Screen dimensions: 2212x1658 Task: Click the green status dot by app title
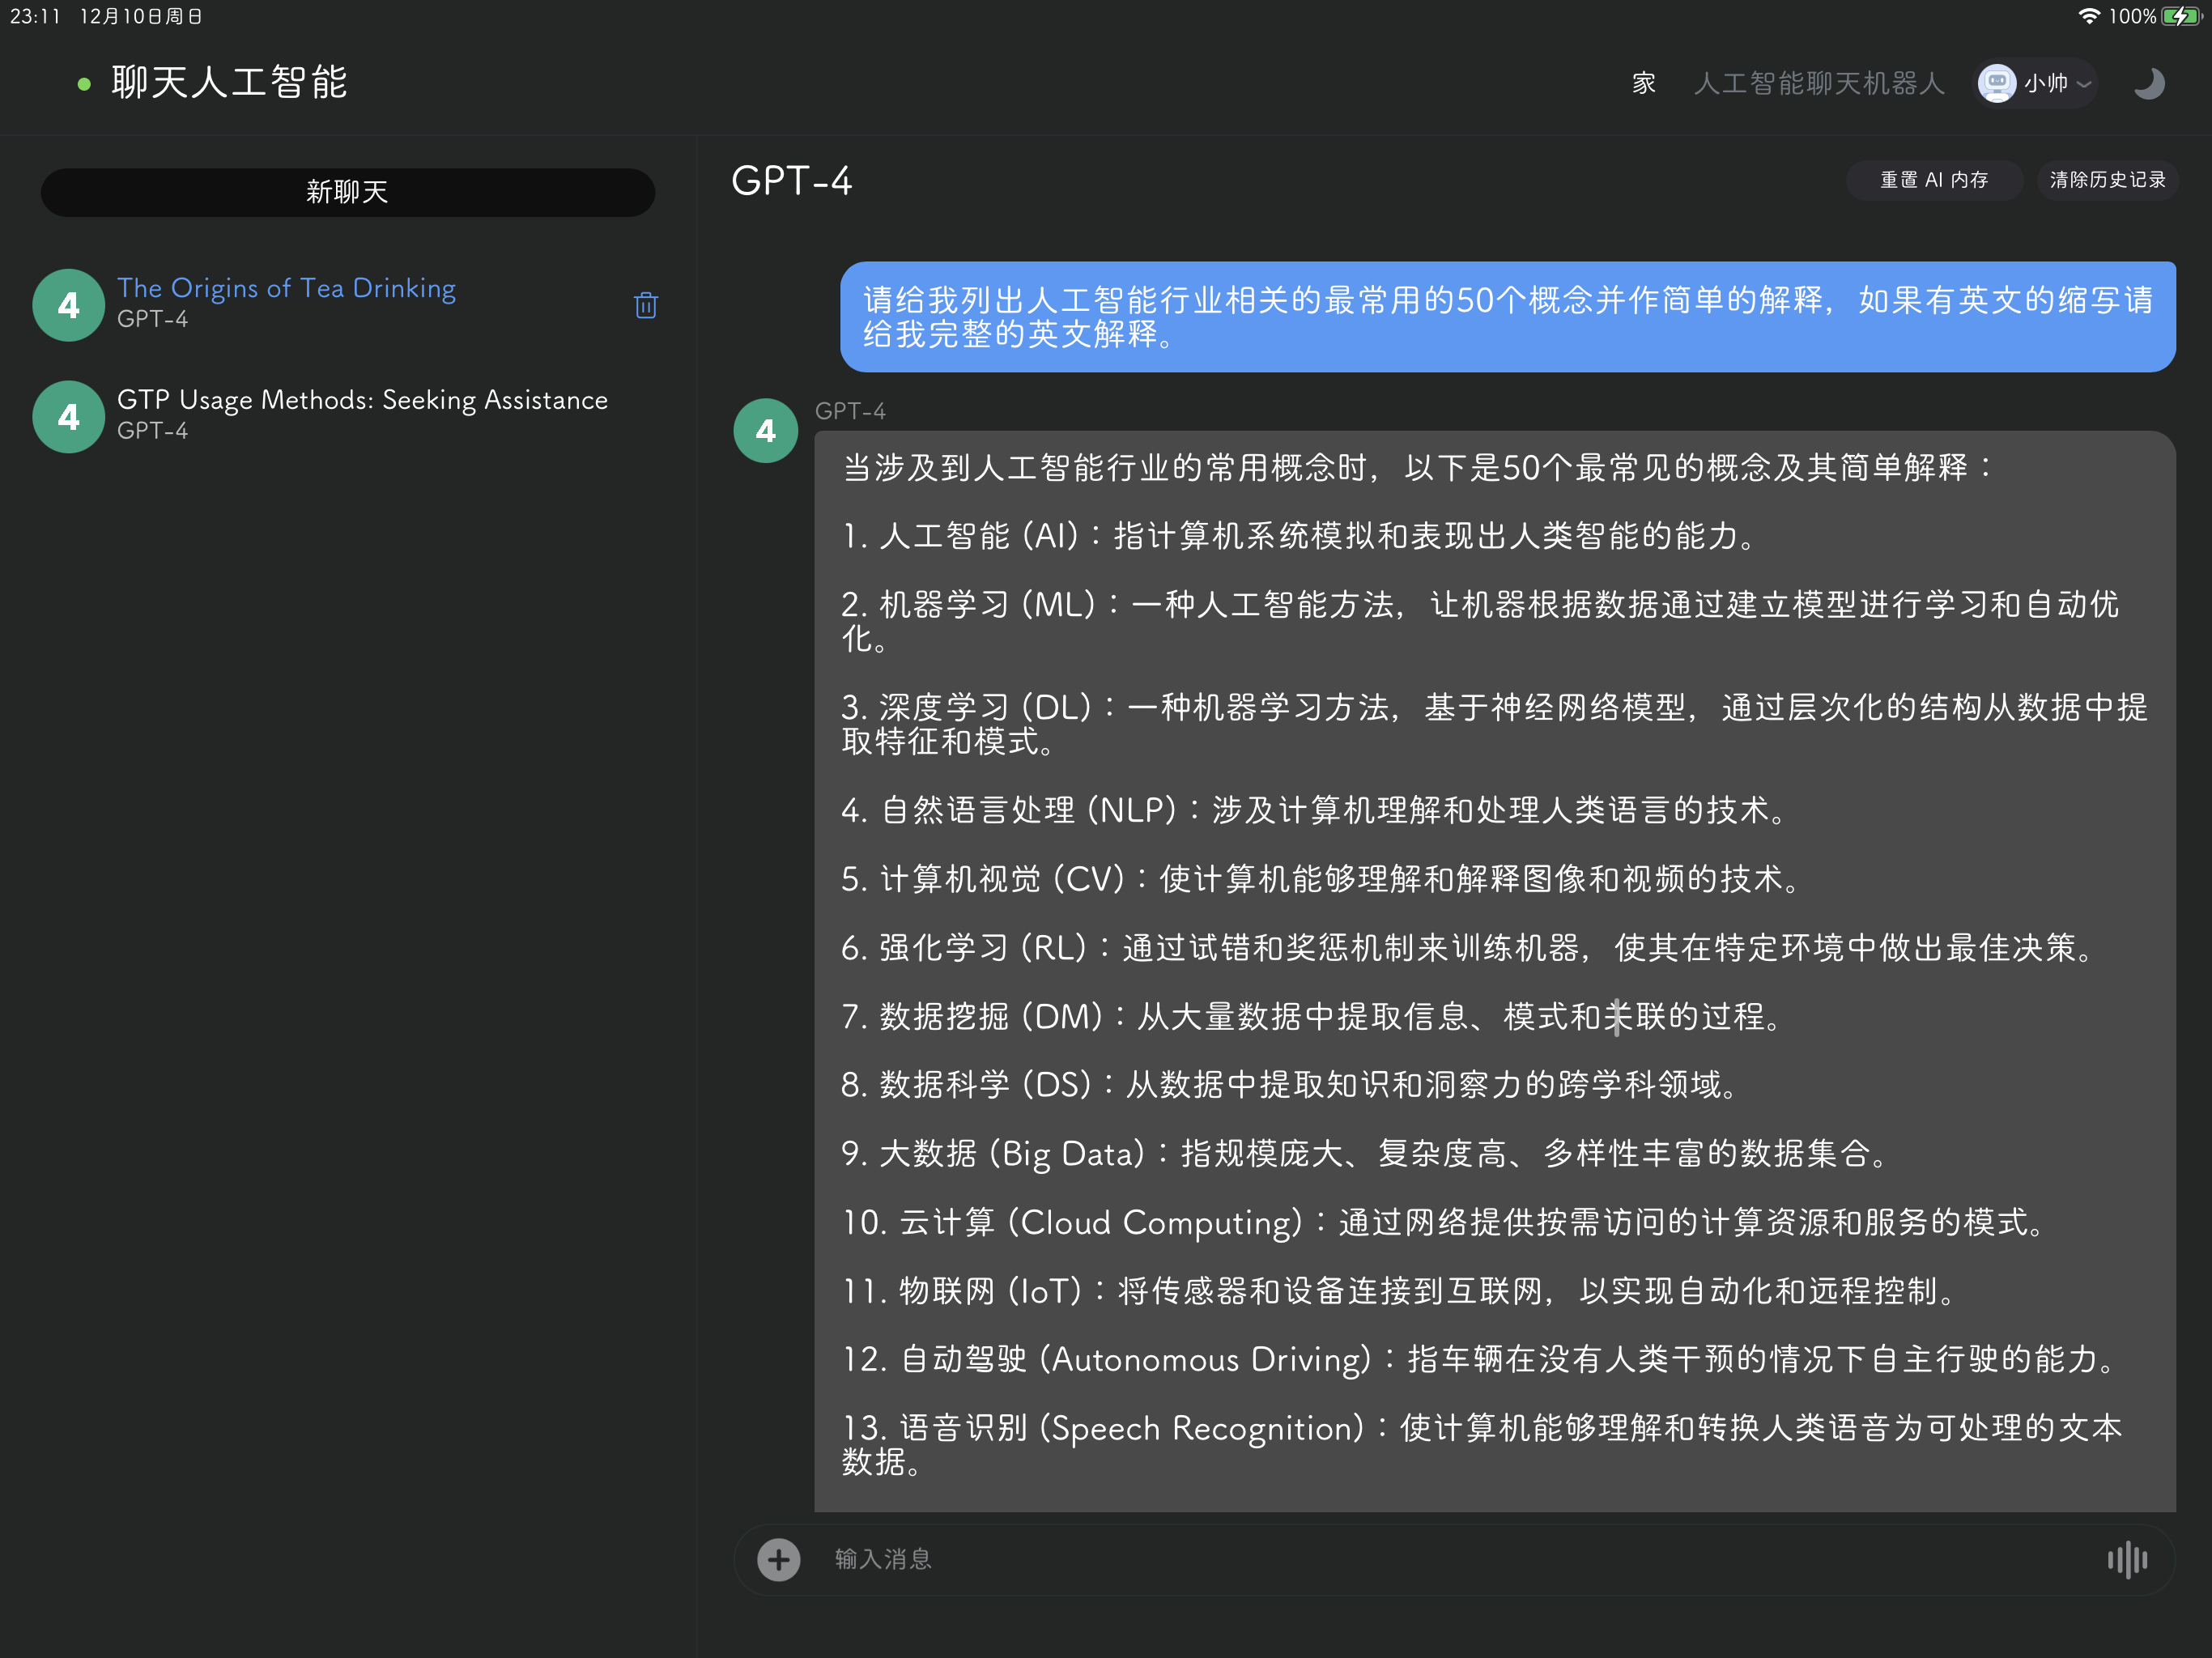click(84, 84)
